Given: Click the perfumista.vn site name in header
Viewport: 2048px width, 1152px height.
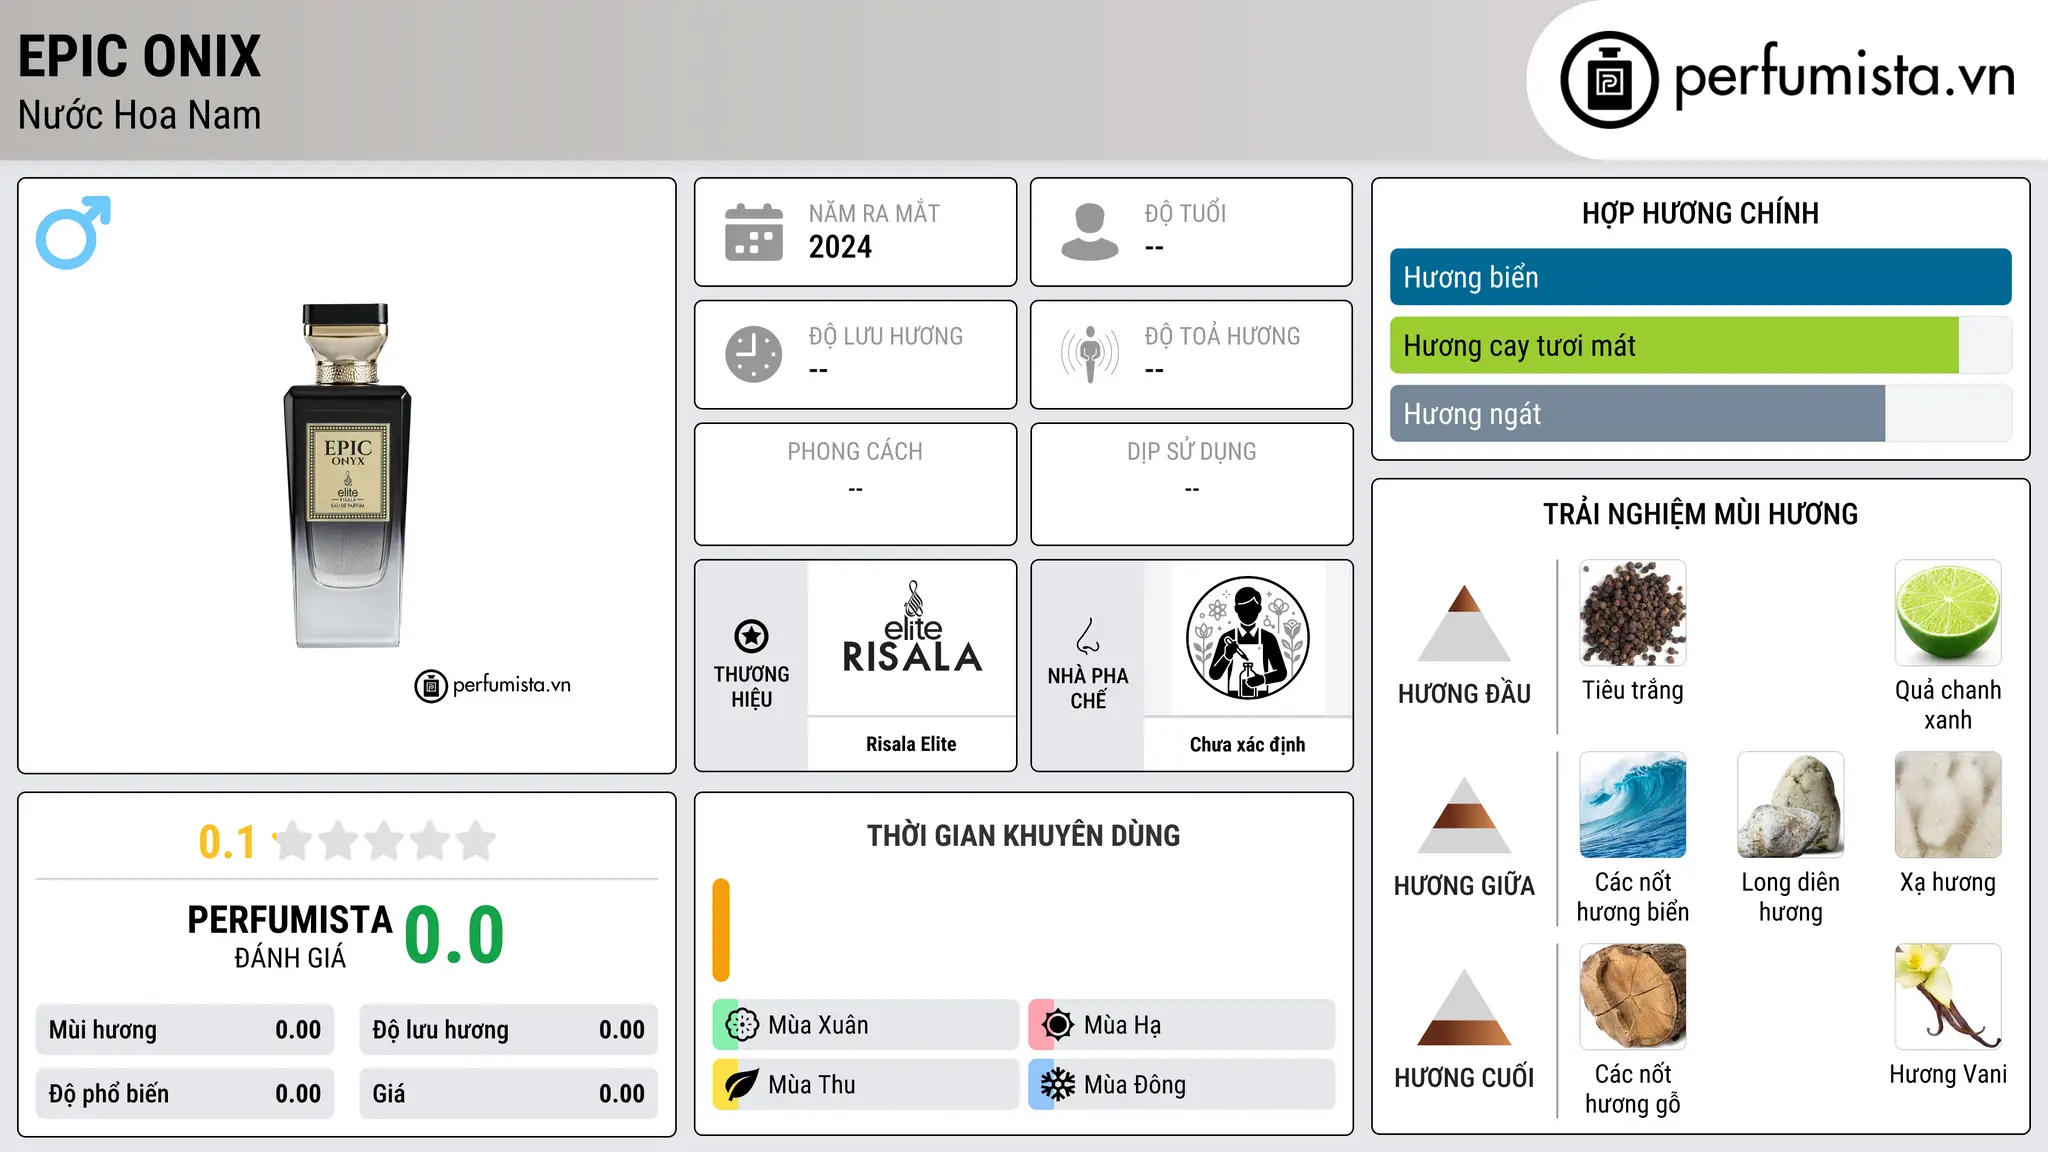Looking at the screenshot, I should coord(1844,74).
